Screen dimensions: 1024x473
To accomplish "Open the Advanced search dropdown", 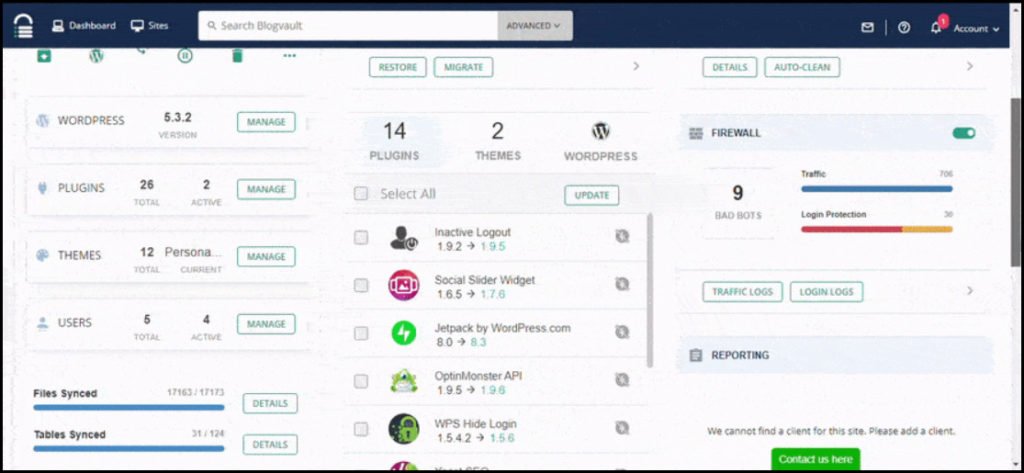I will coord(535,26).
